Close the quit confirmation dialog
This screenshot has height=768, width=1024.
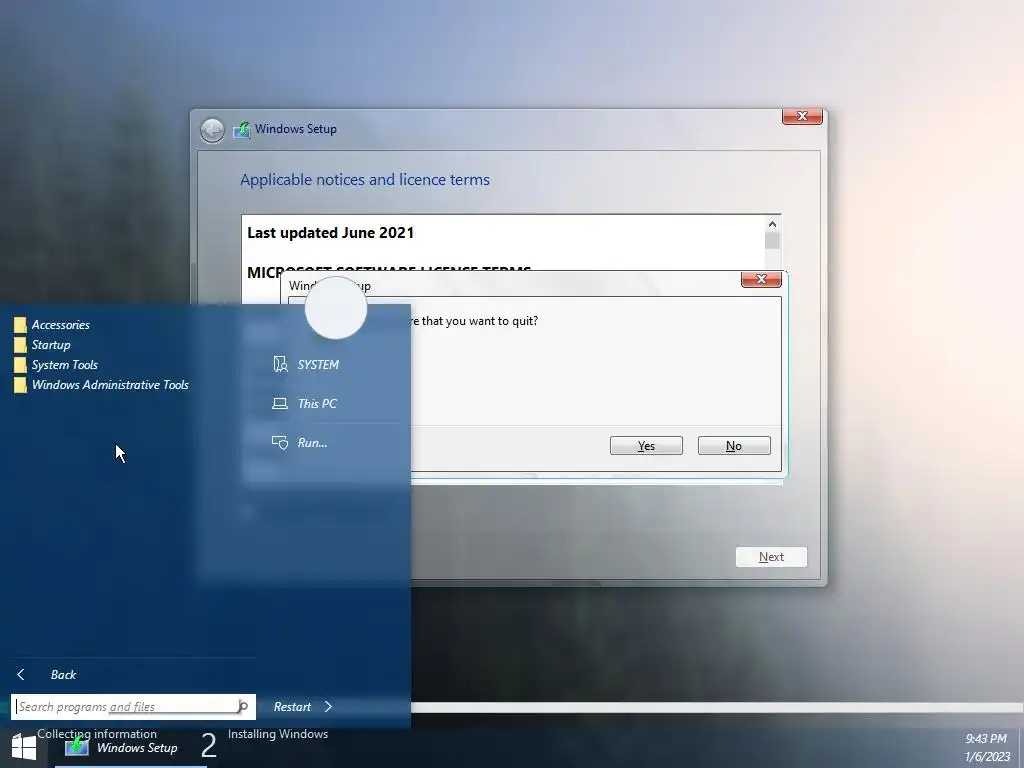tap(761, 280)
